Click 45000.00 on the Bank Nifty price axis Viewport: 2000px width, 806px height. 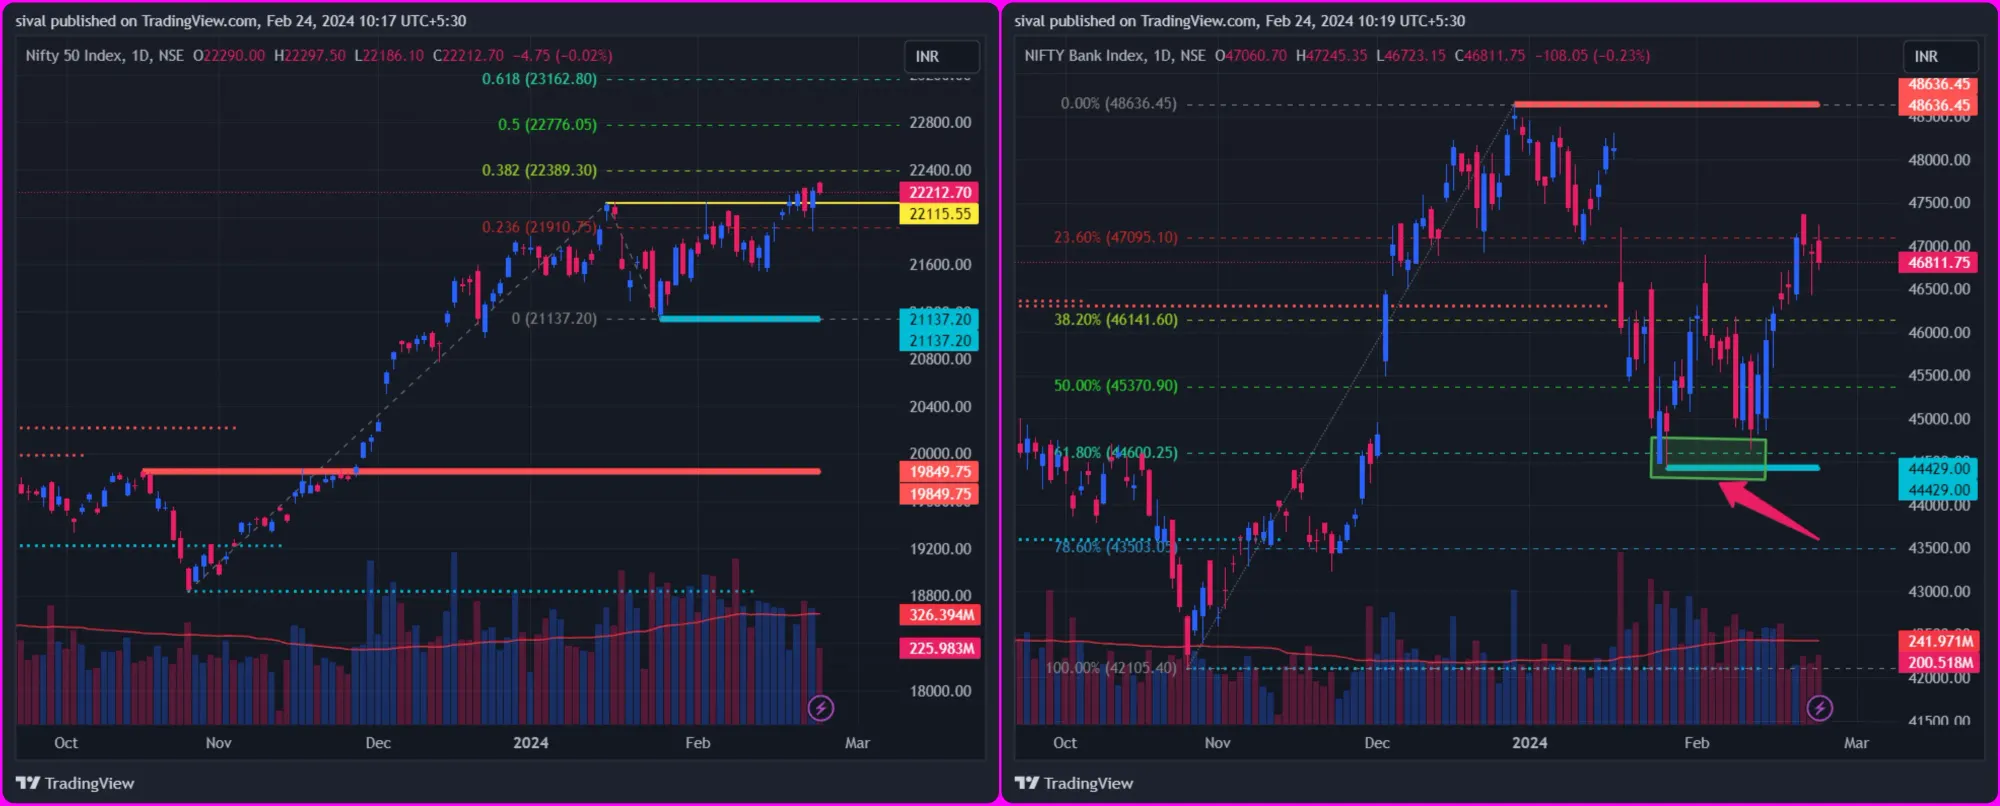1939,419
